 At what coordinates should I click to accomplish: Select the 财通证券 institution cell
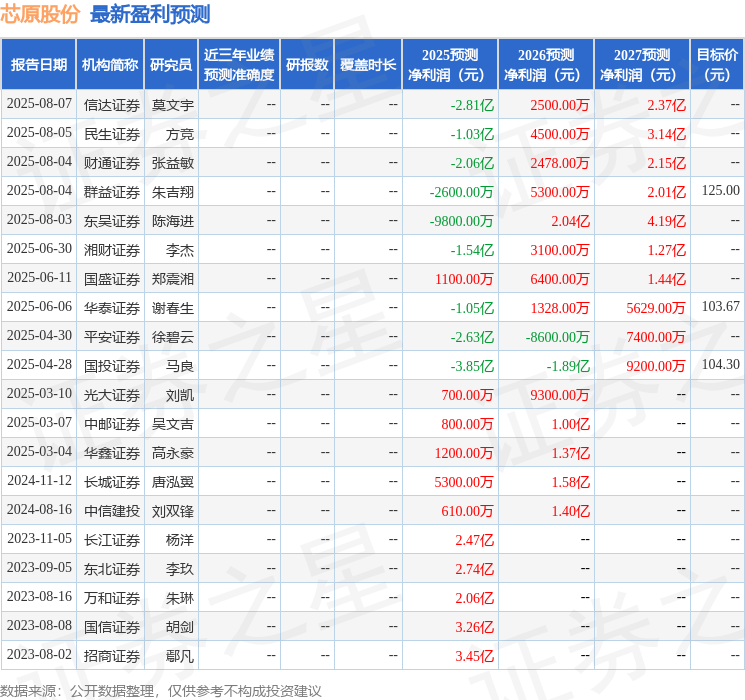point(112,163)
